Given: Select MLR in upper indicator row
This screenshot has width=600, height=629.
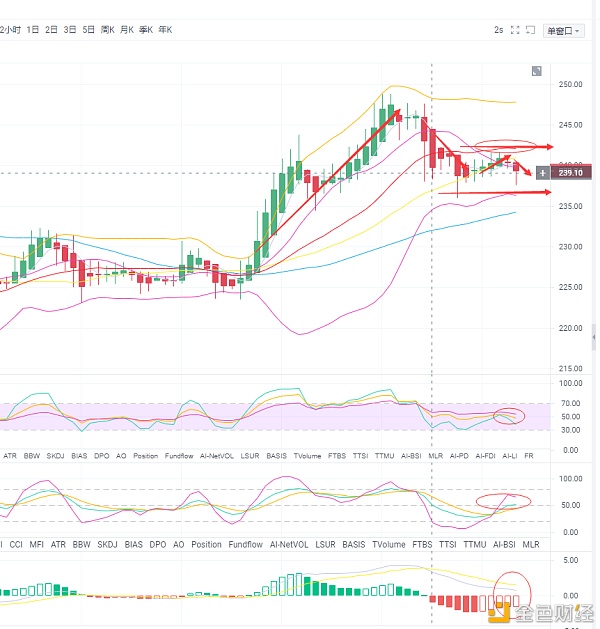Looking at the screenshot, I should click(436, 456).
